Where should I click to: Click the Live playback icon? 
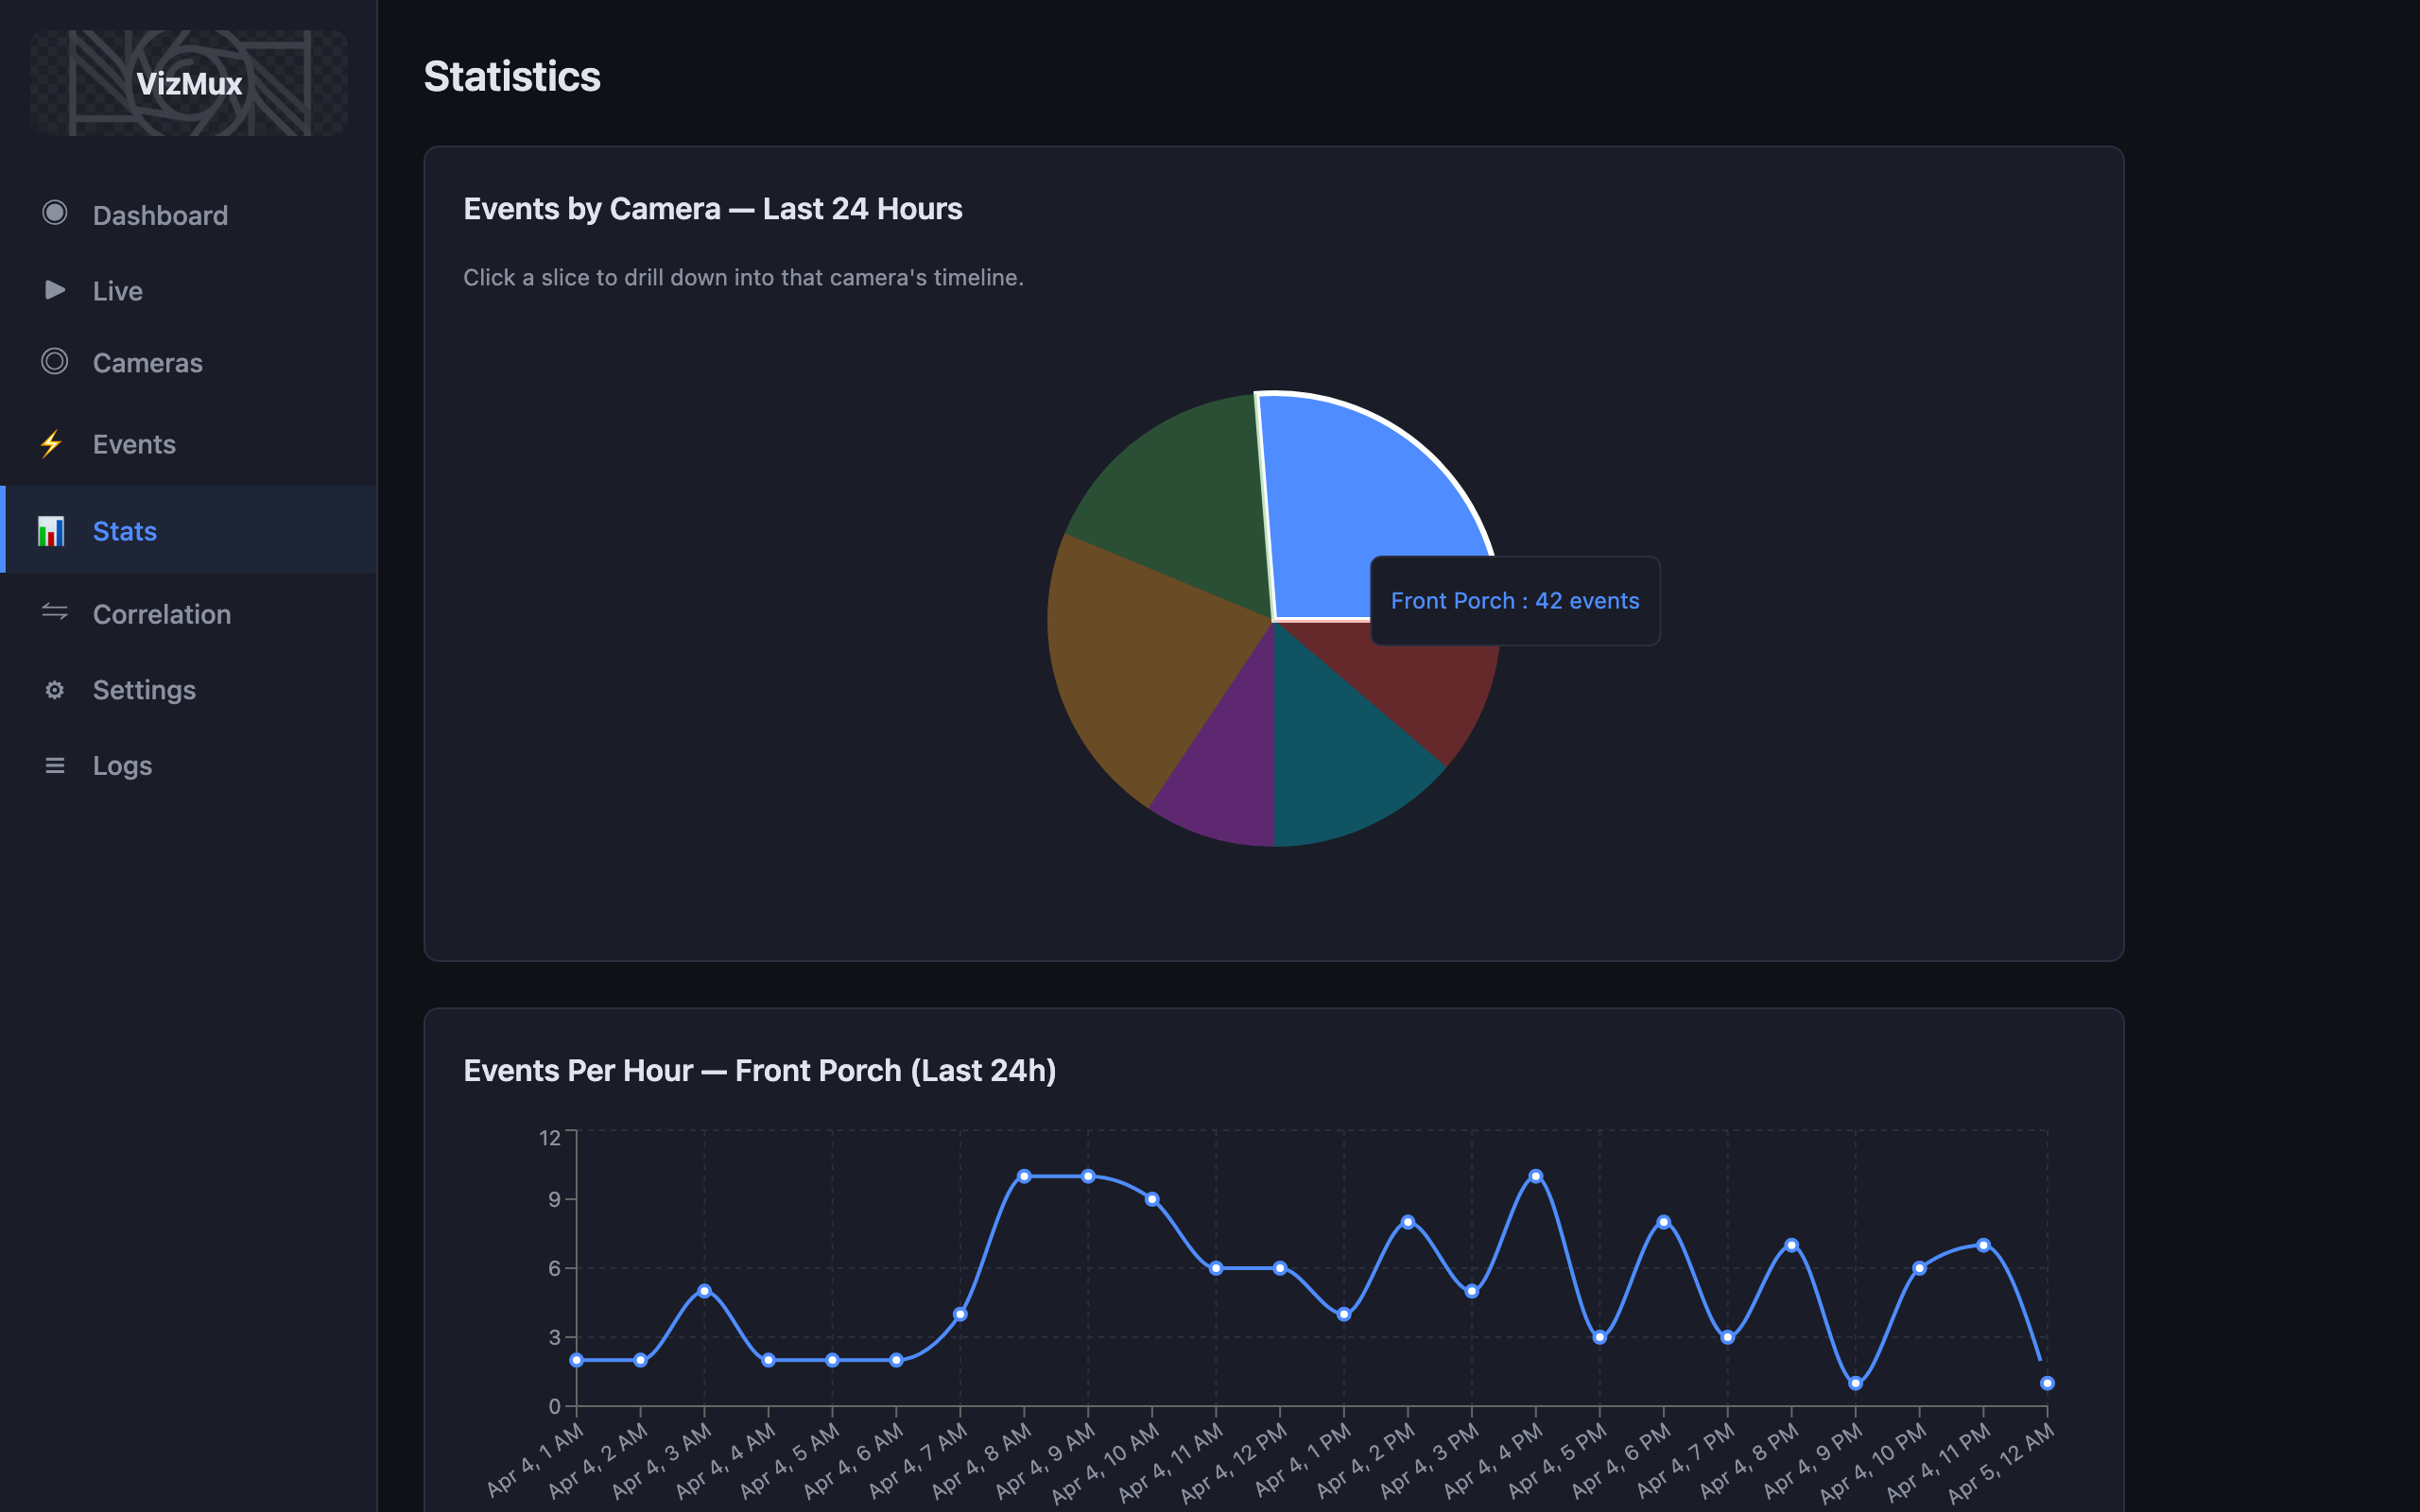click(54, 290)
